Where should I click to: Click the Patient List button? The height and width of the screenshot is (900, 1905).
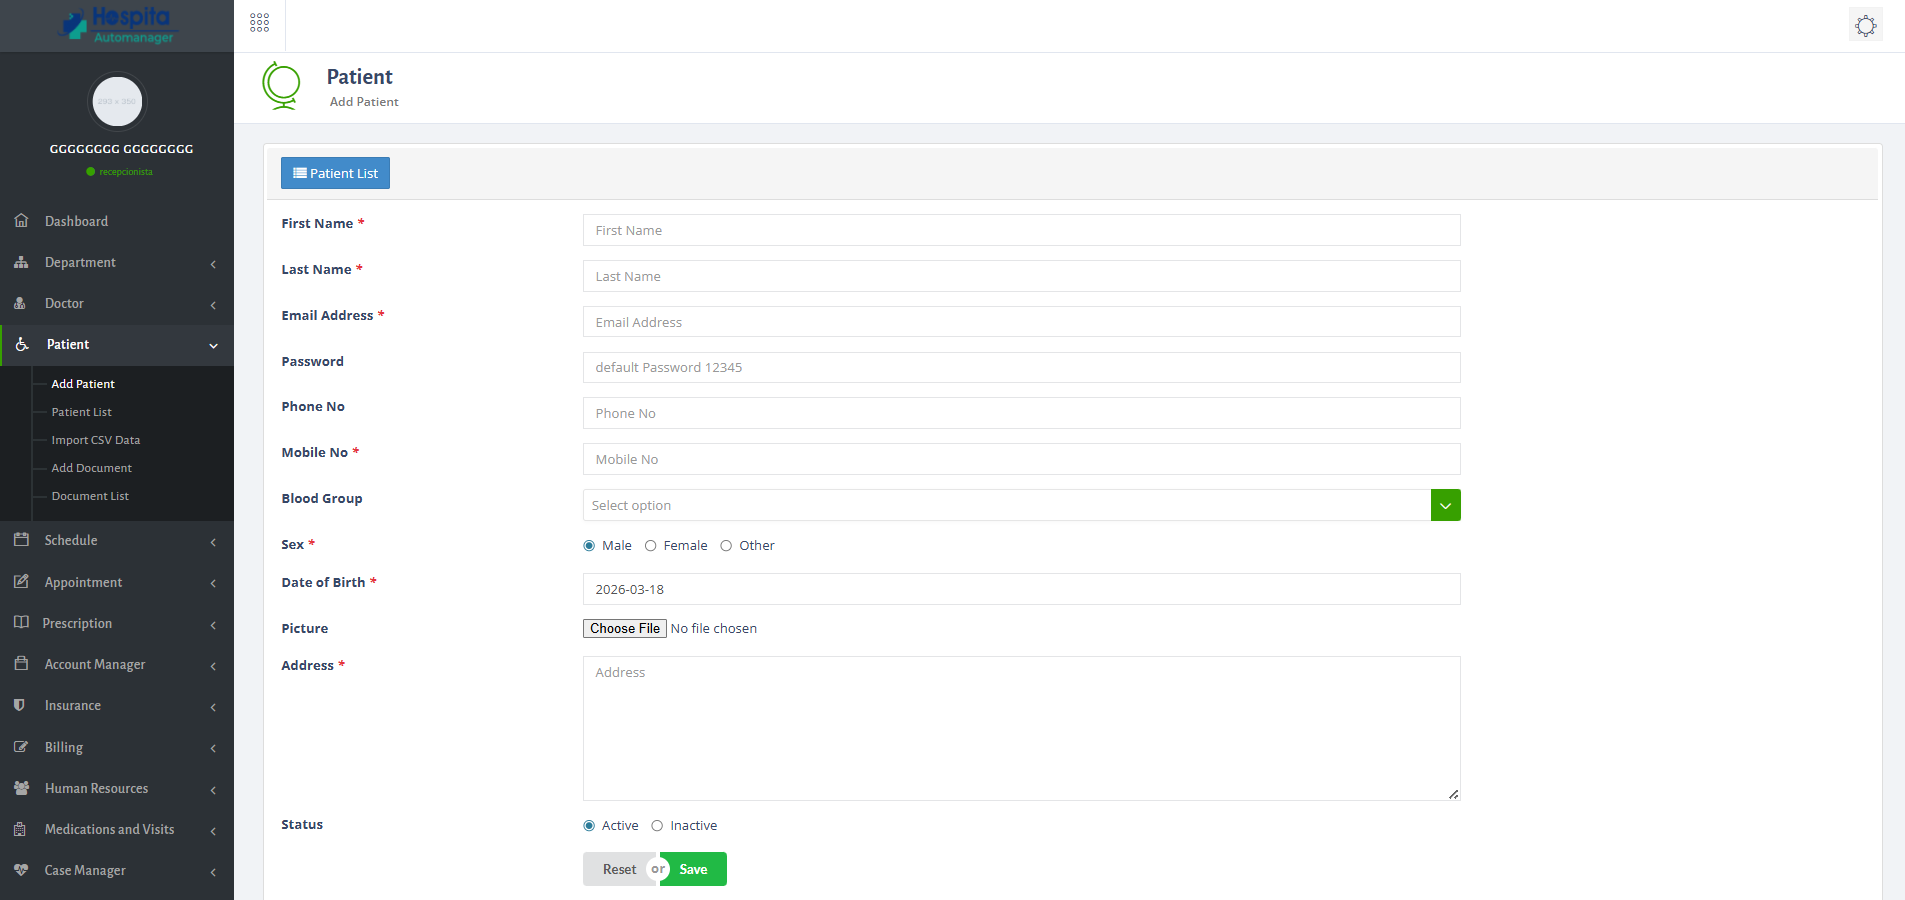coord(335,172)
